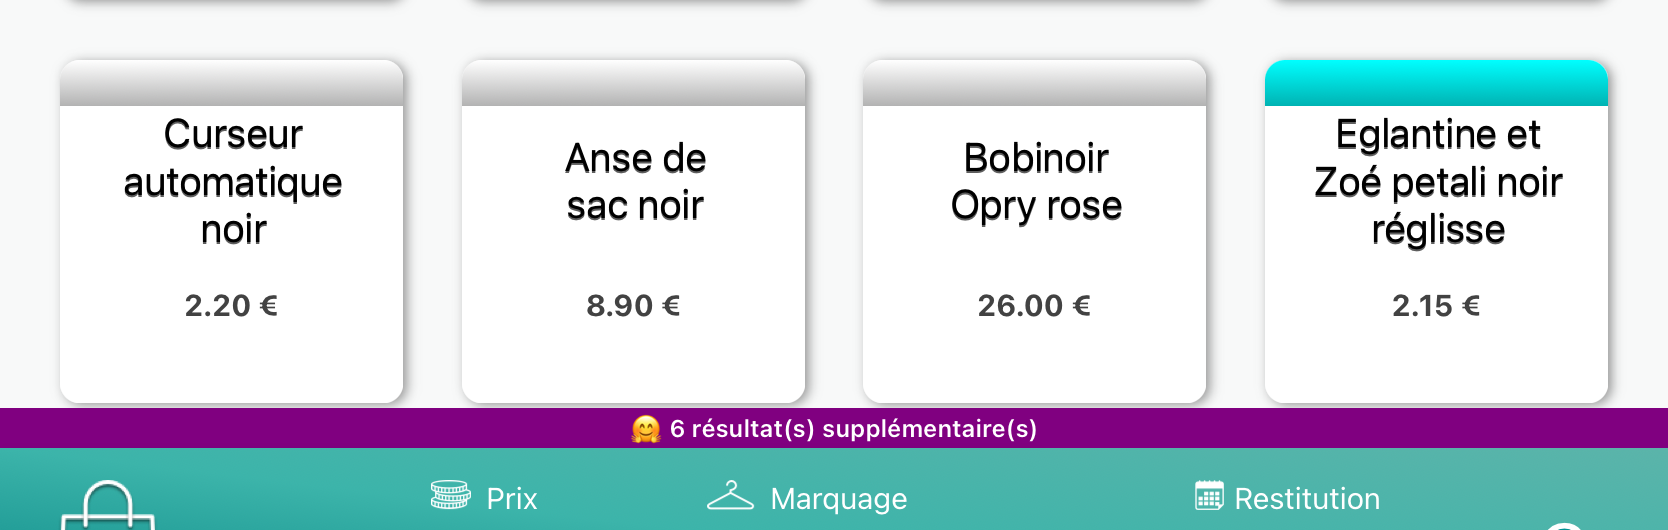Click the hugging emoji in purple banner
Viewport: 1668px width, 530px height.
[x=646, y=429]
